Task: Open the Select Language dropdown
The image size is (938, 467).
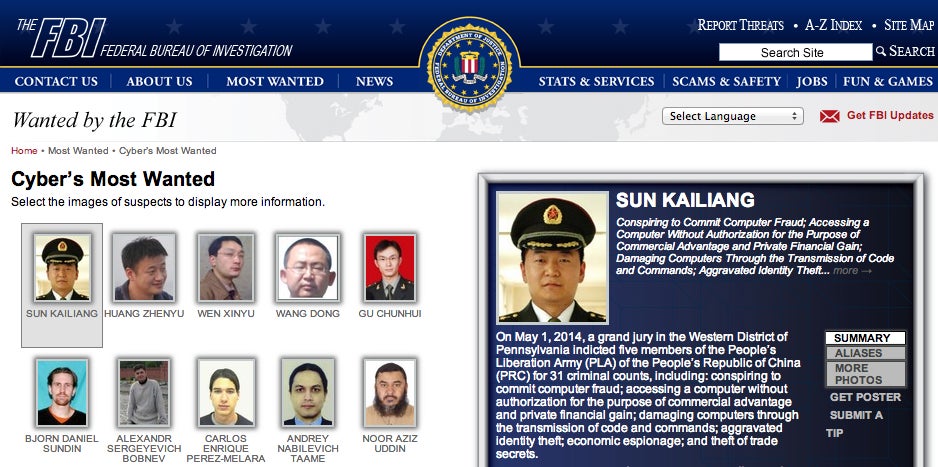Action: coord(732,116)
